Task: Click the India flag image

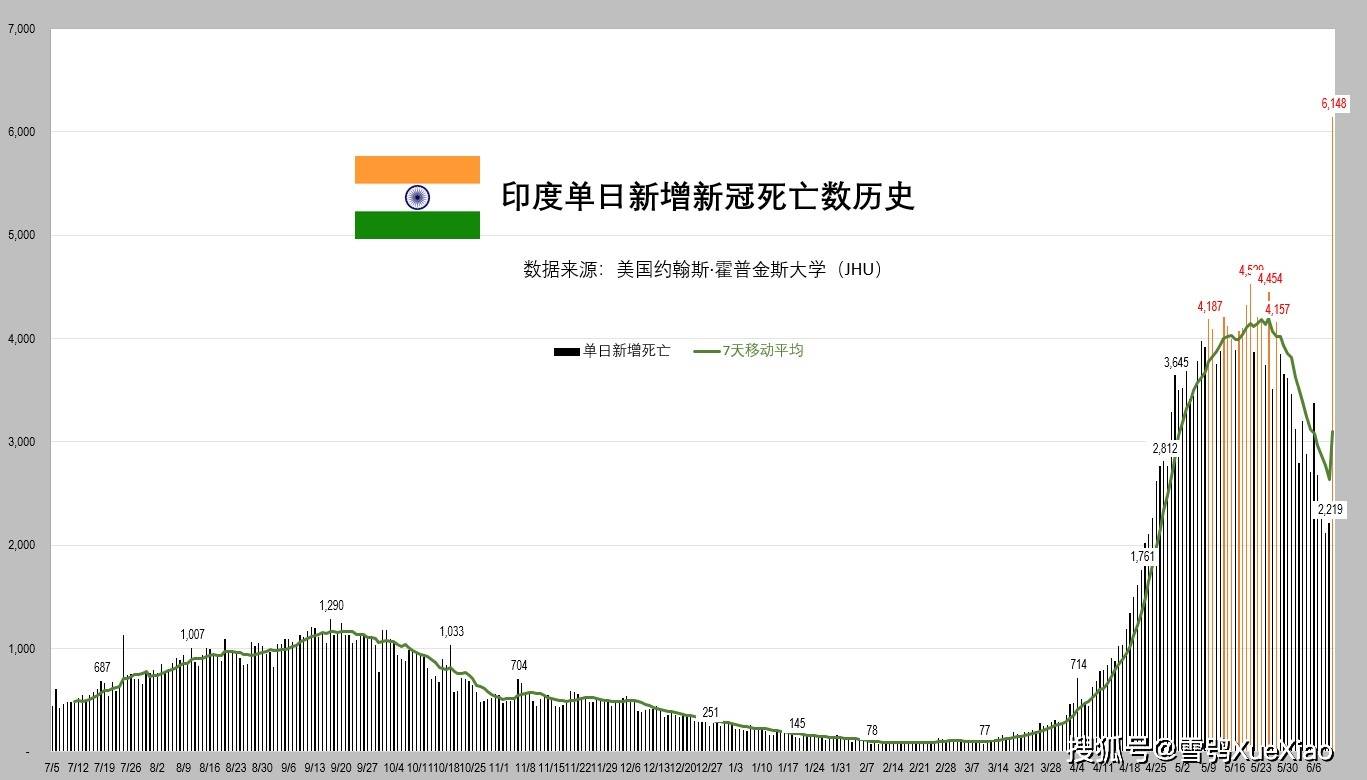Action: pos(417,197)
